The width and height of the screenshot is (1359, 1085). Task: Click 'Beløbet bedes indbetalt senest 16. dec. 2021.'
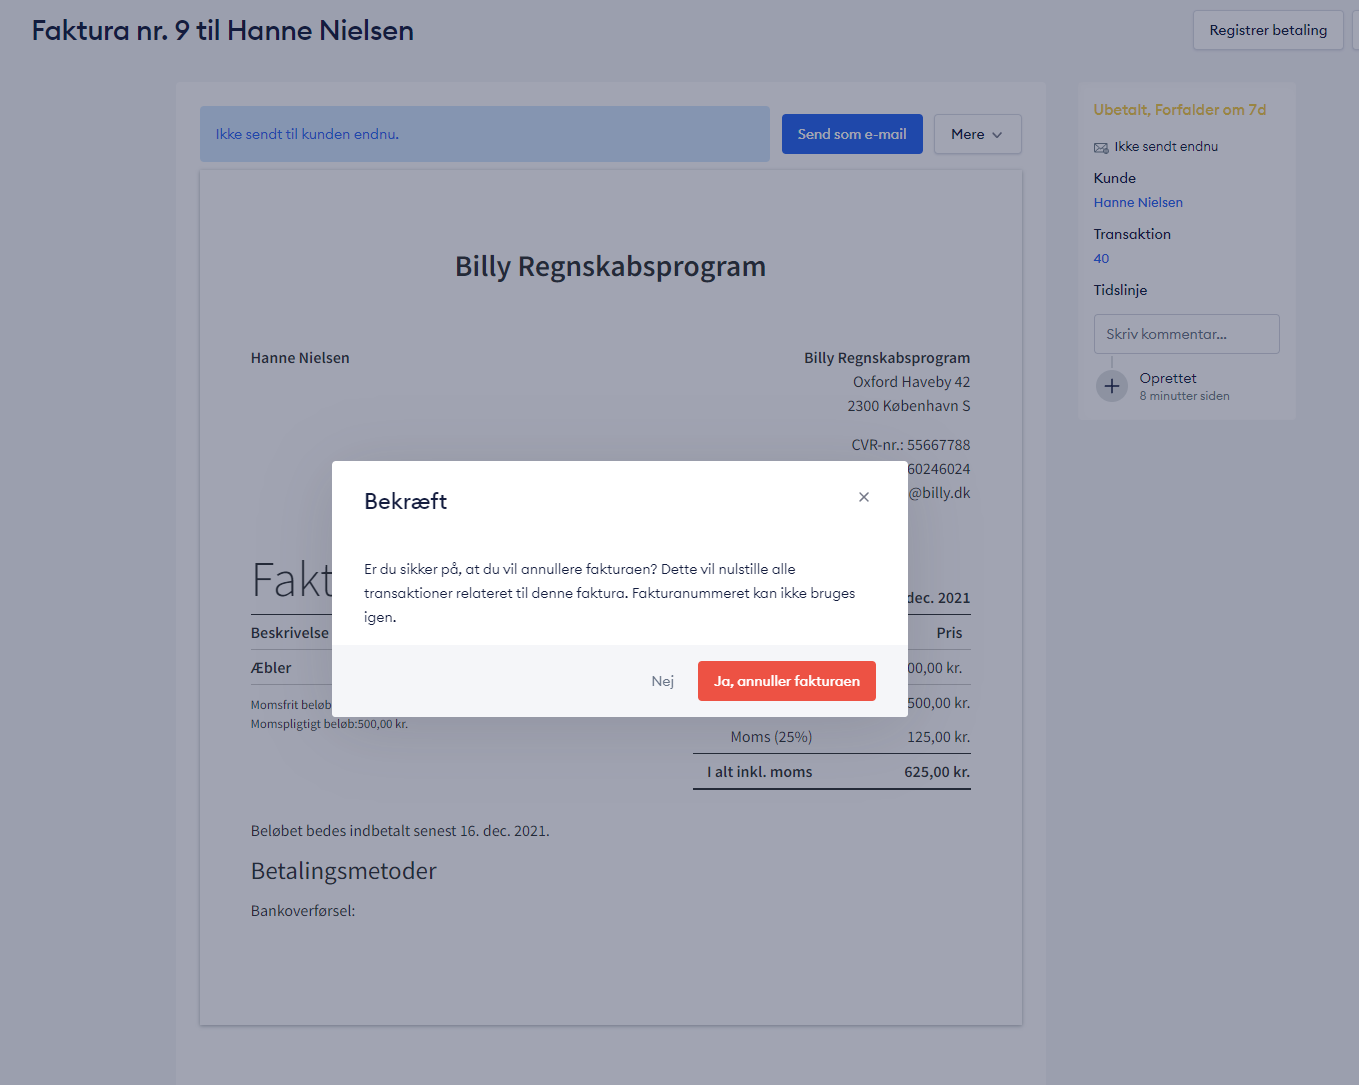[400, 831]
